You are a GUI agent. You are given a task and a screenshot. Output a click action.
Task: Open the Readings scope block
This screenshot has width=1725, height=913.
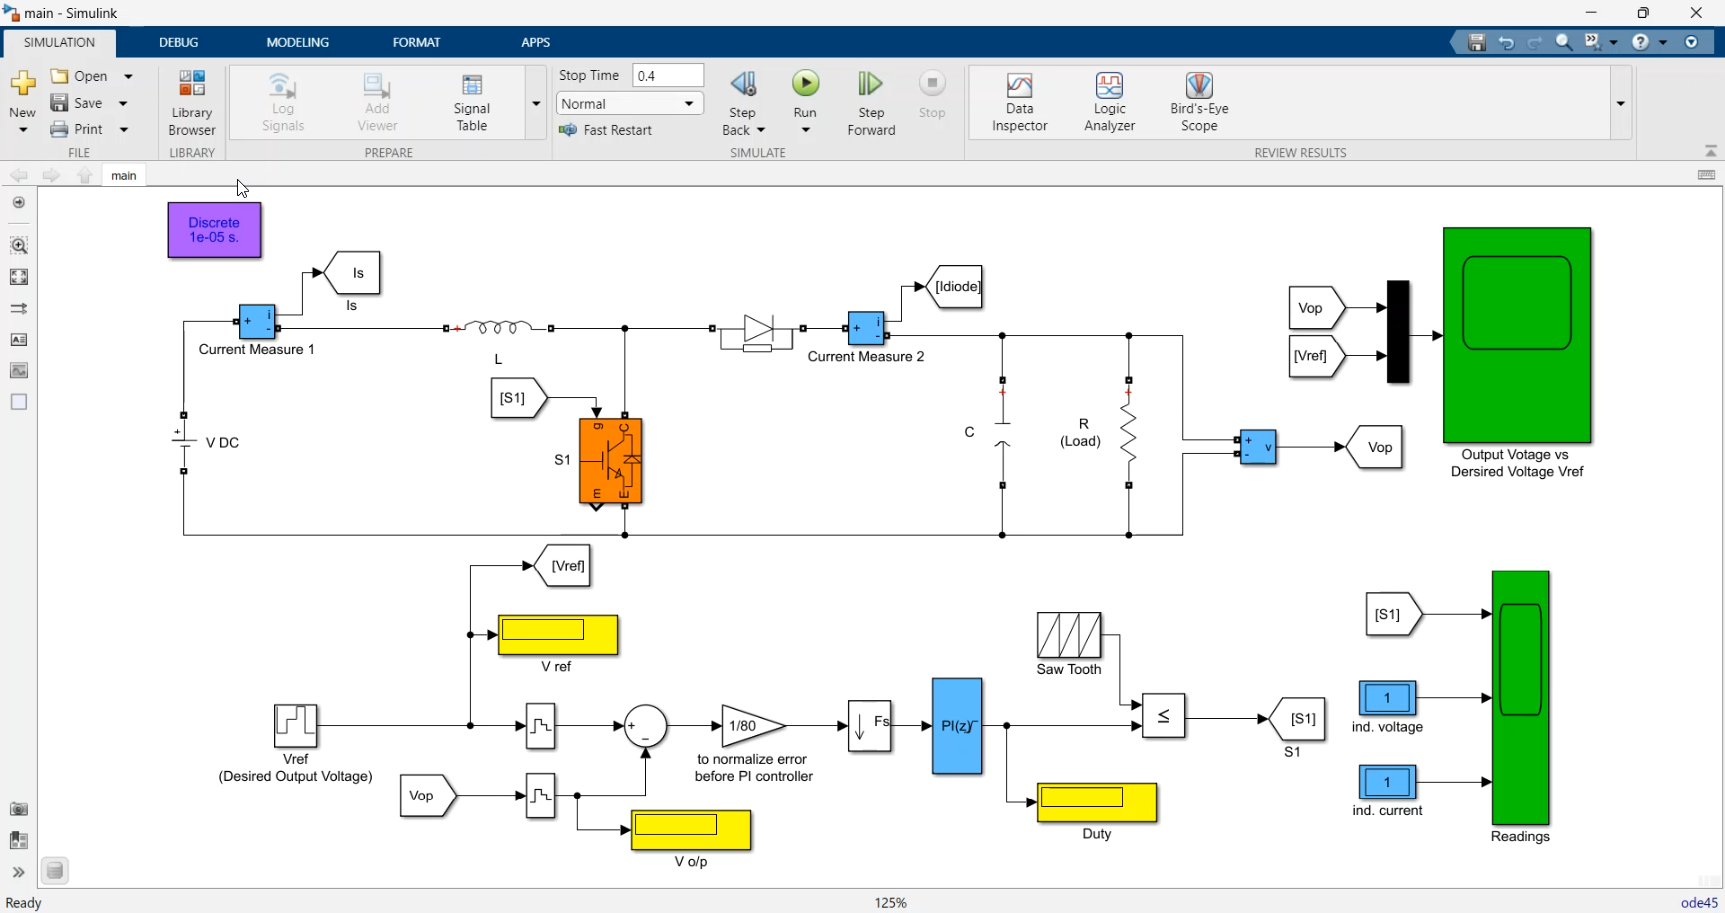[x=1520, y=698]
